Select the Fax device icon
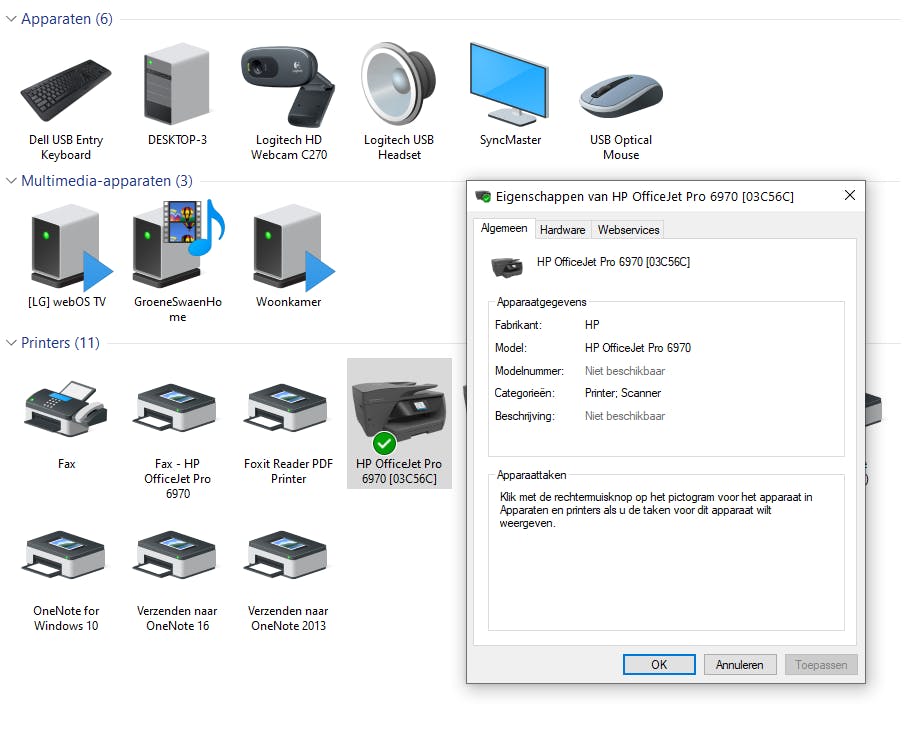 65,408
